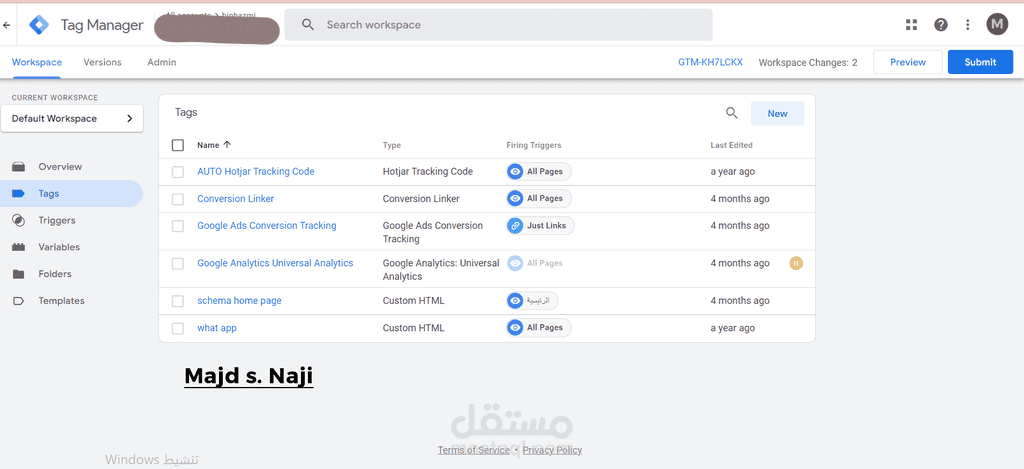Screen dimensions: 1024x469
Task: Switch to the Workspace tab
Action: pos(37,62)
